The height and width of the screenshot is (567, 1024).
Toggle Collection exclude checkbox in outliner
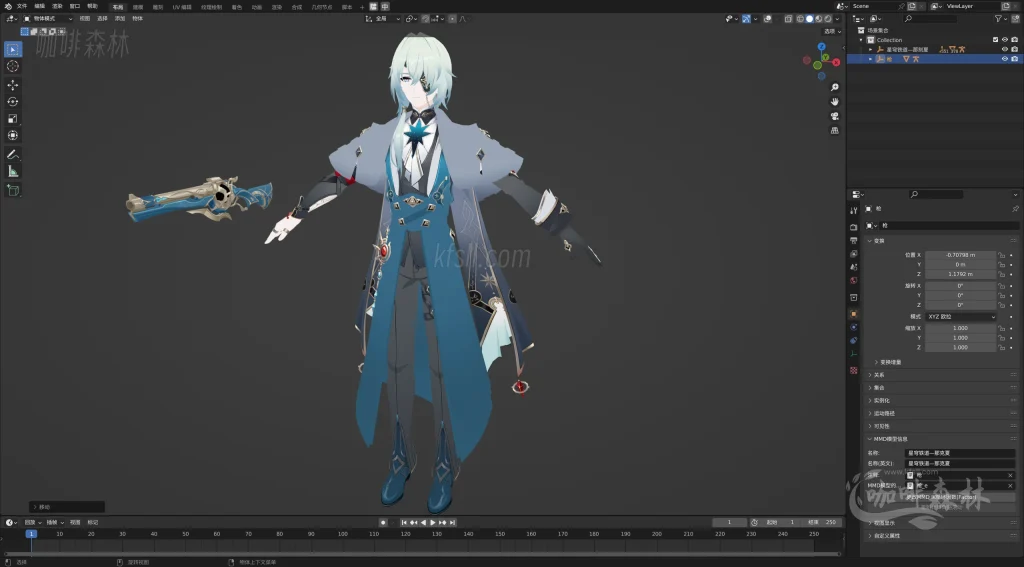pos(995,40)
